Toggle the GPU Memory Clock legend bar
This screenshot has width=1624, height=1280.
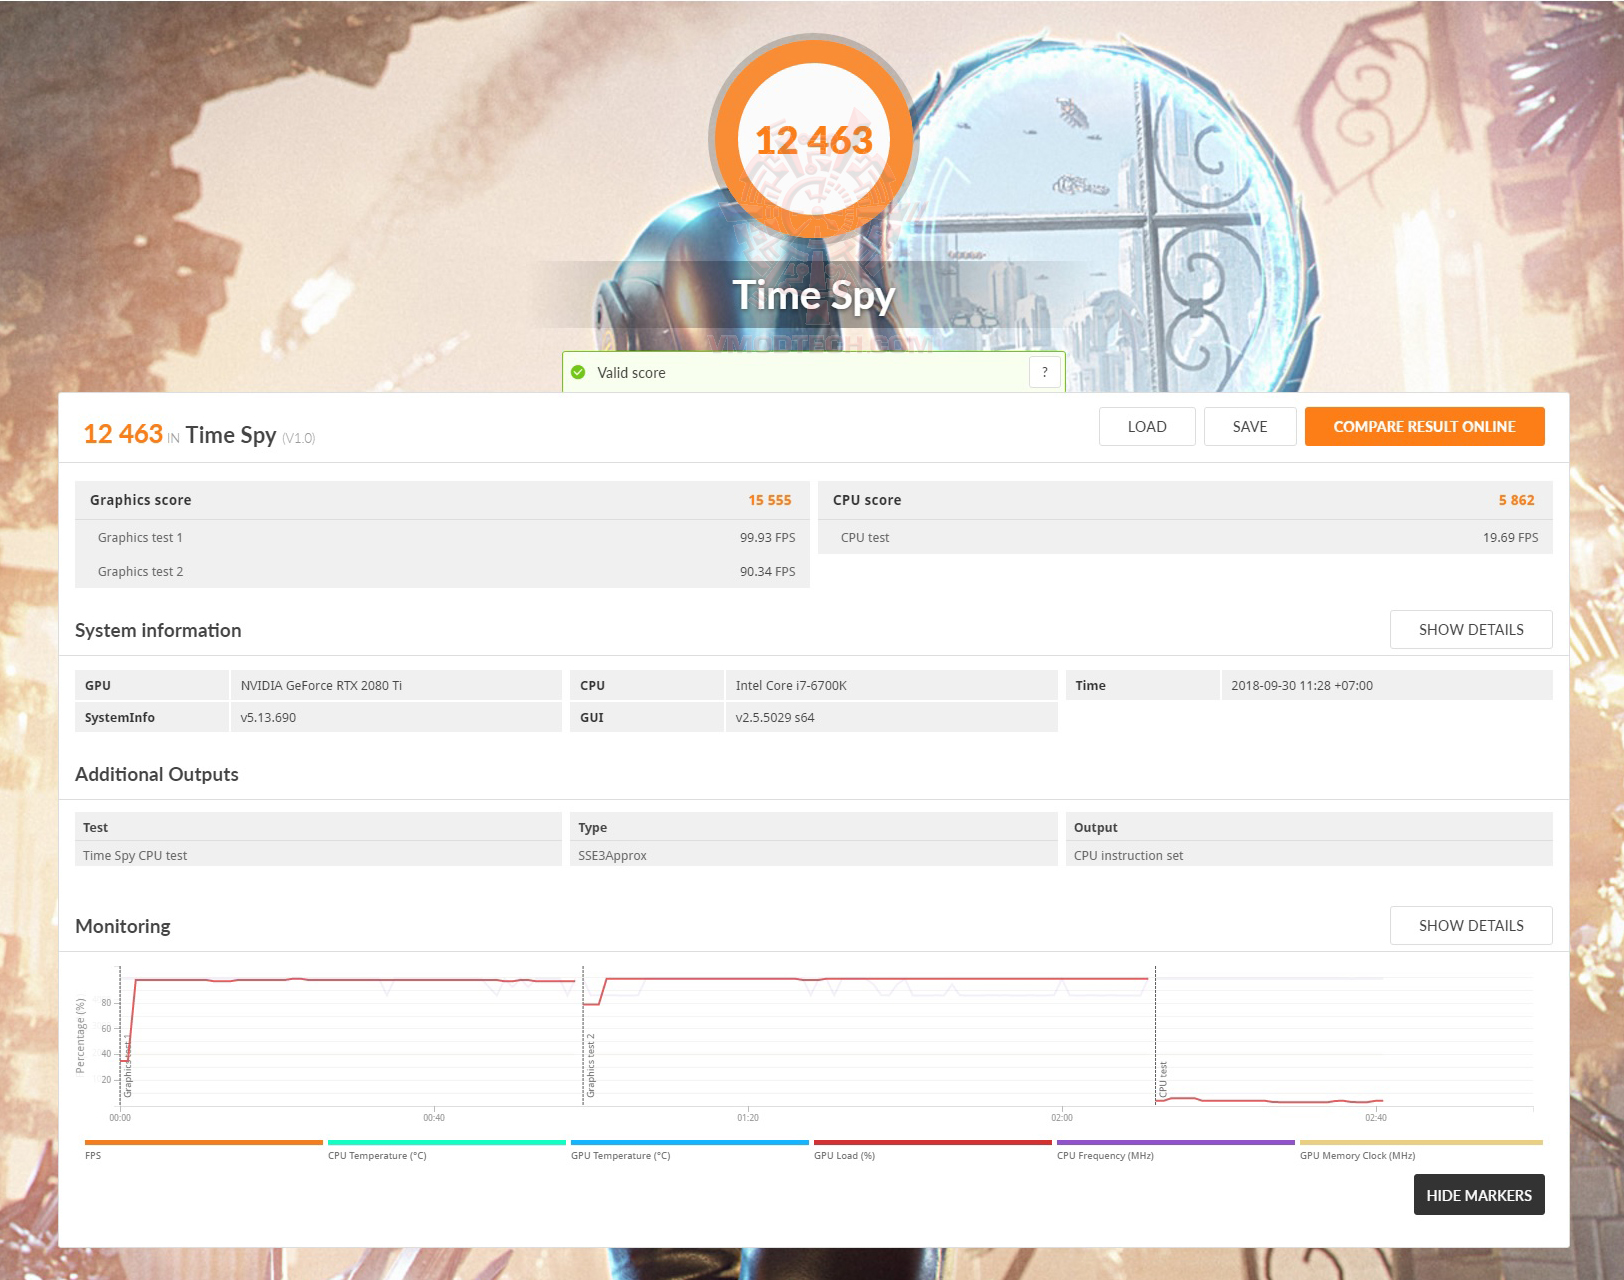coord(1421,1142)
